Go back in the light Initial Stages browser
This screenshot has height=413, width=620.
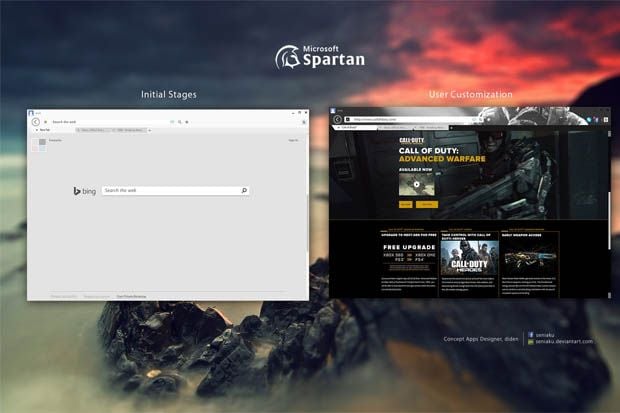click(x=36, y=122)
